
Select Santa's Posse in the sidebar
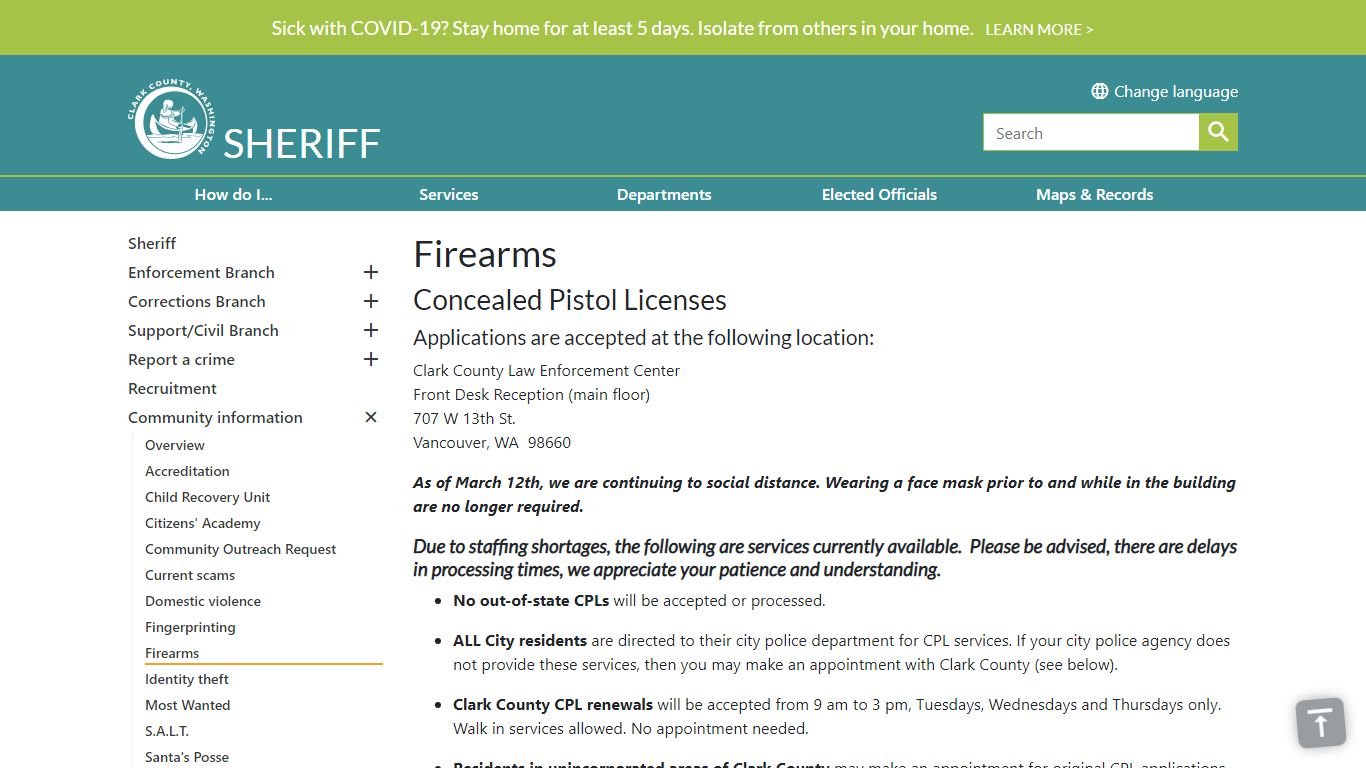tap(187, 757)
